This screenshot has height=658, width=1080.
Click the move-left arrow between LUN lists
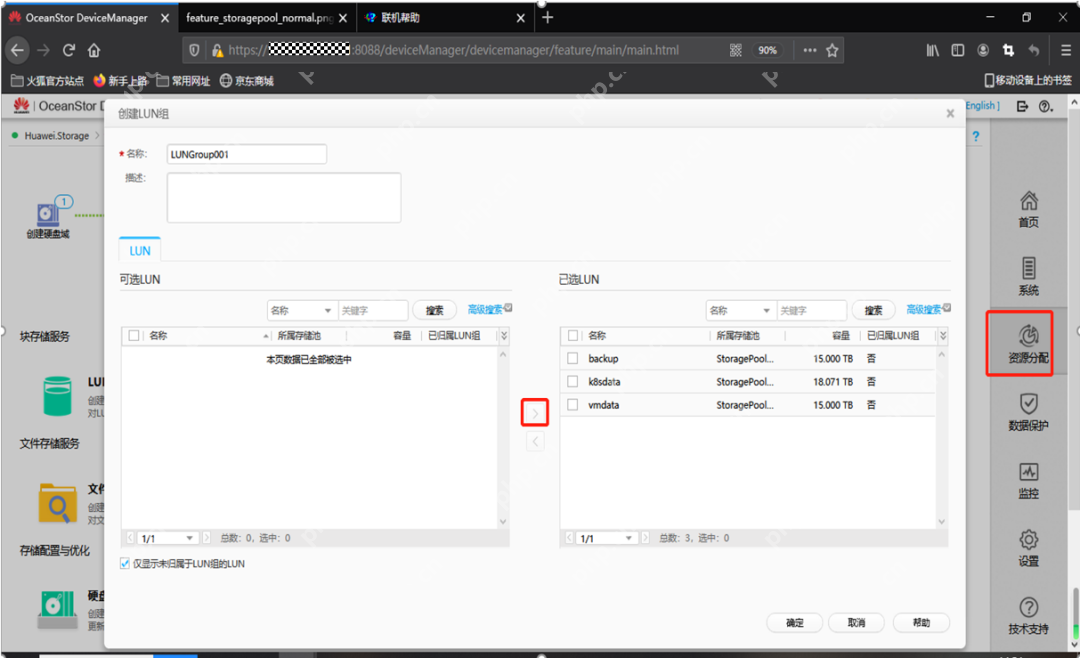pyautogui.click(x=535, y=441)
